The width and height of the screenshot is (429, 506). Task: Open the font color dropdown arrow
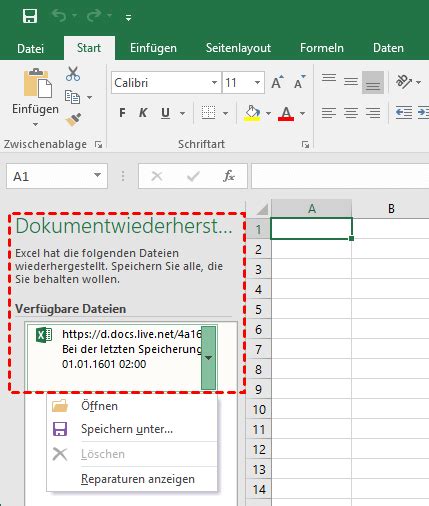click(303, 113)
